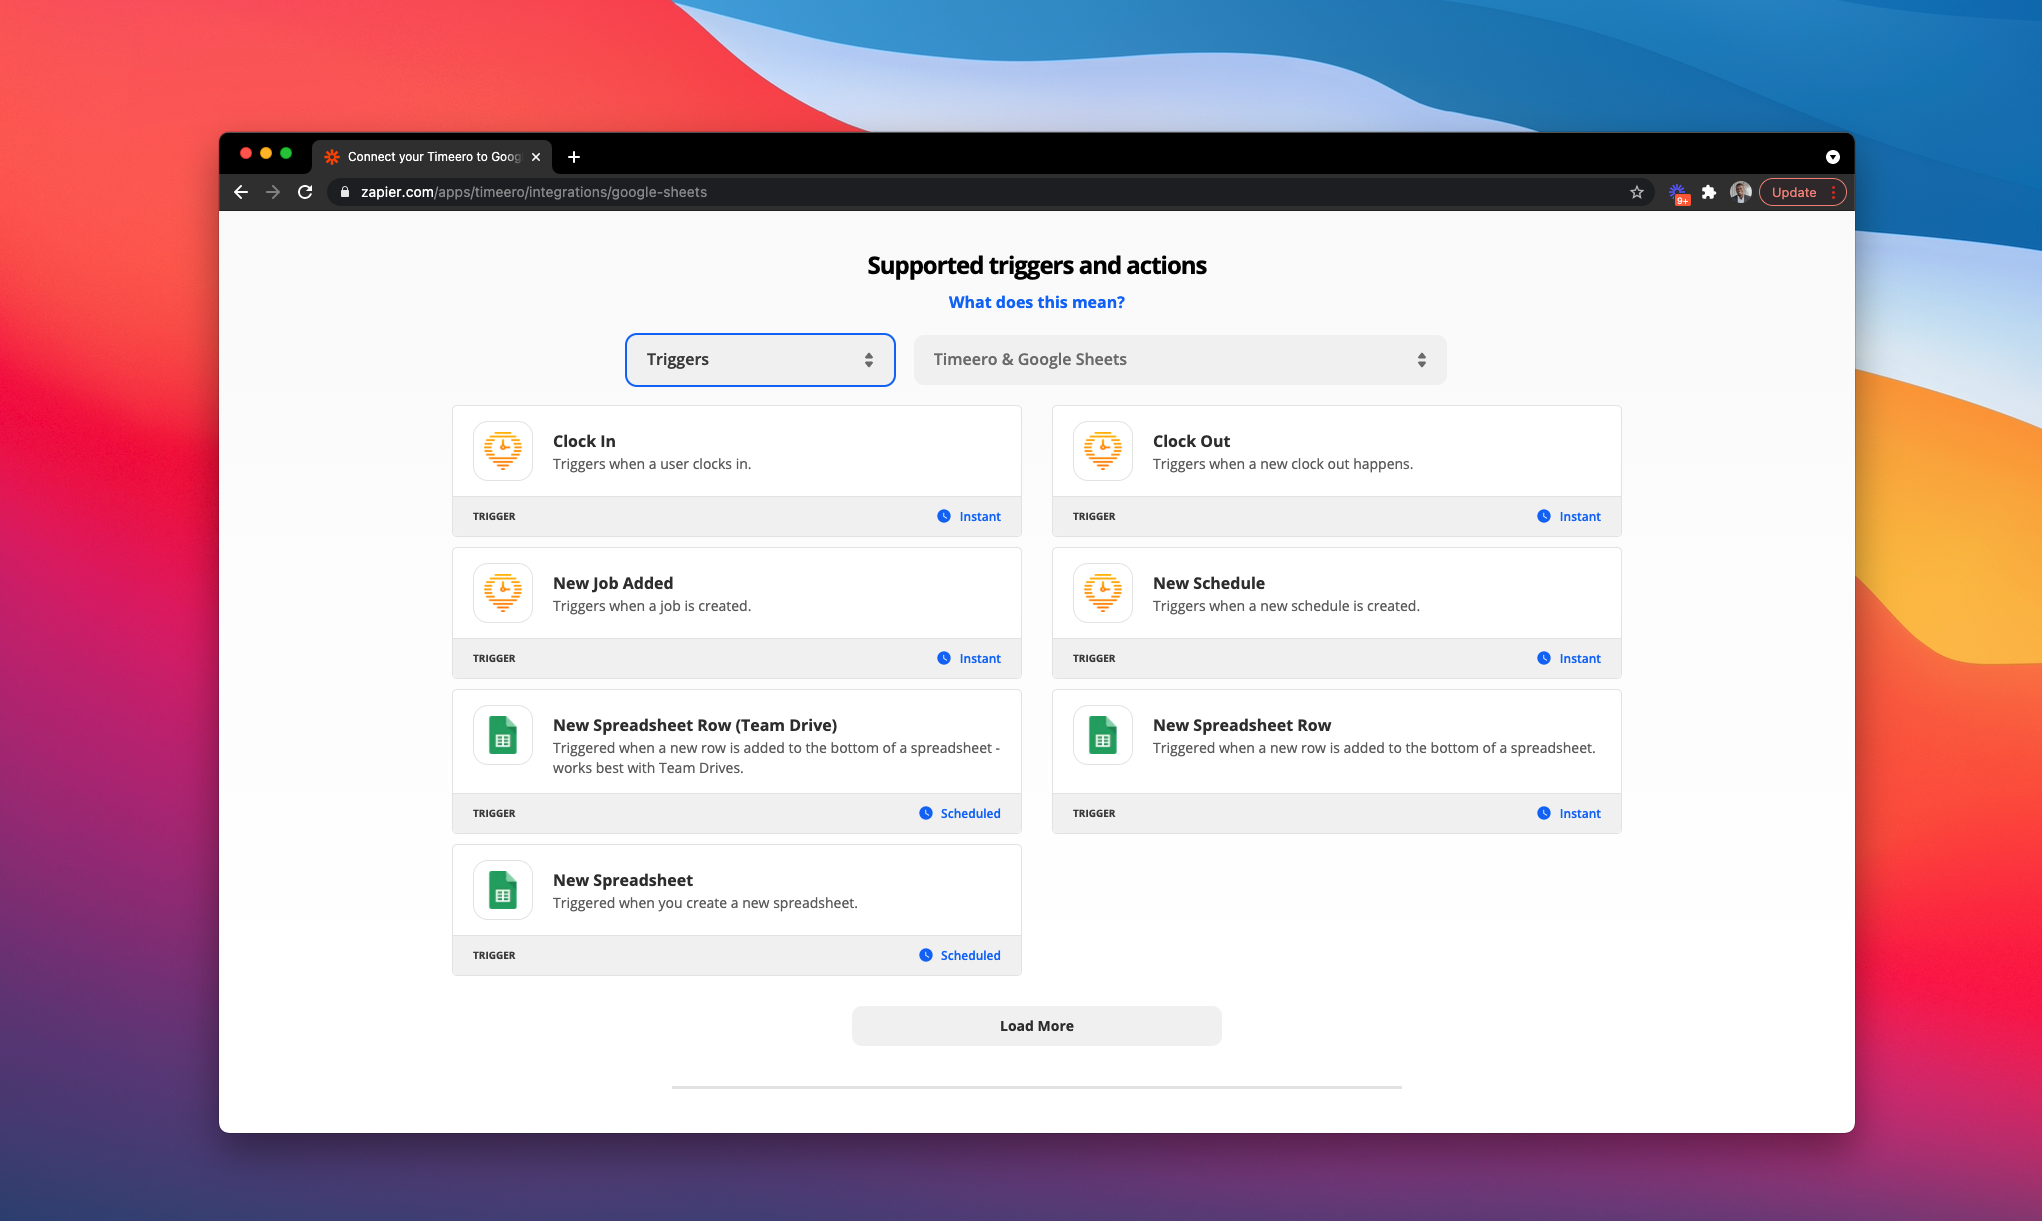The width and height of the screenshot is (2042, 1221).
Task: Click the Timeero icon on New Schedule card
Action: point(1103,593)
